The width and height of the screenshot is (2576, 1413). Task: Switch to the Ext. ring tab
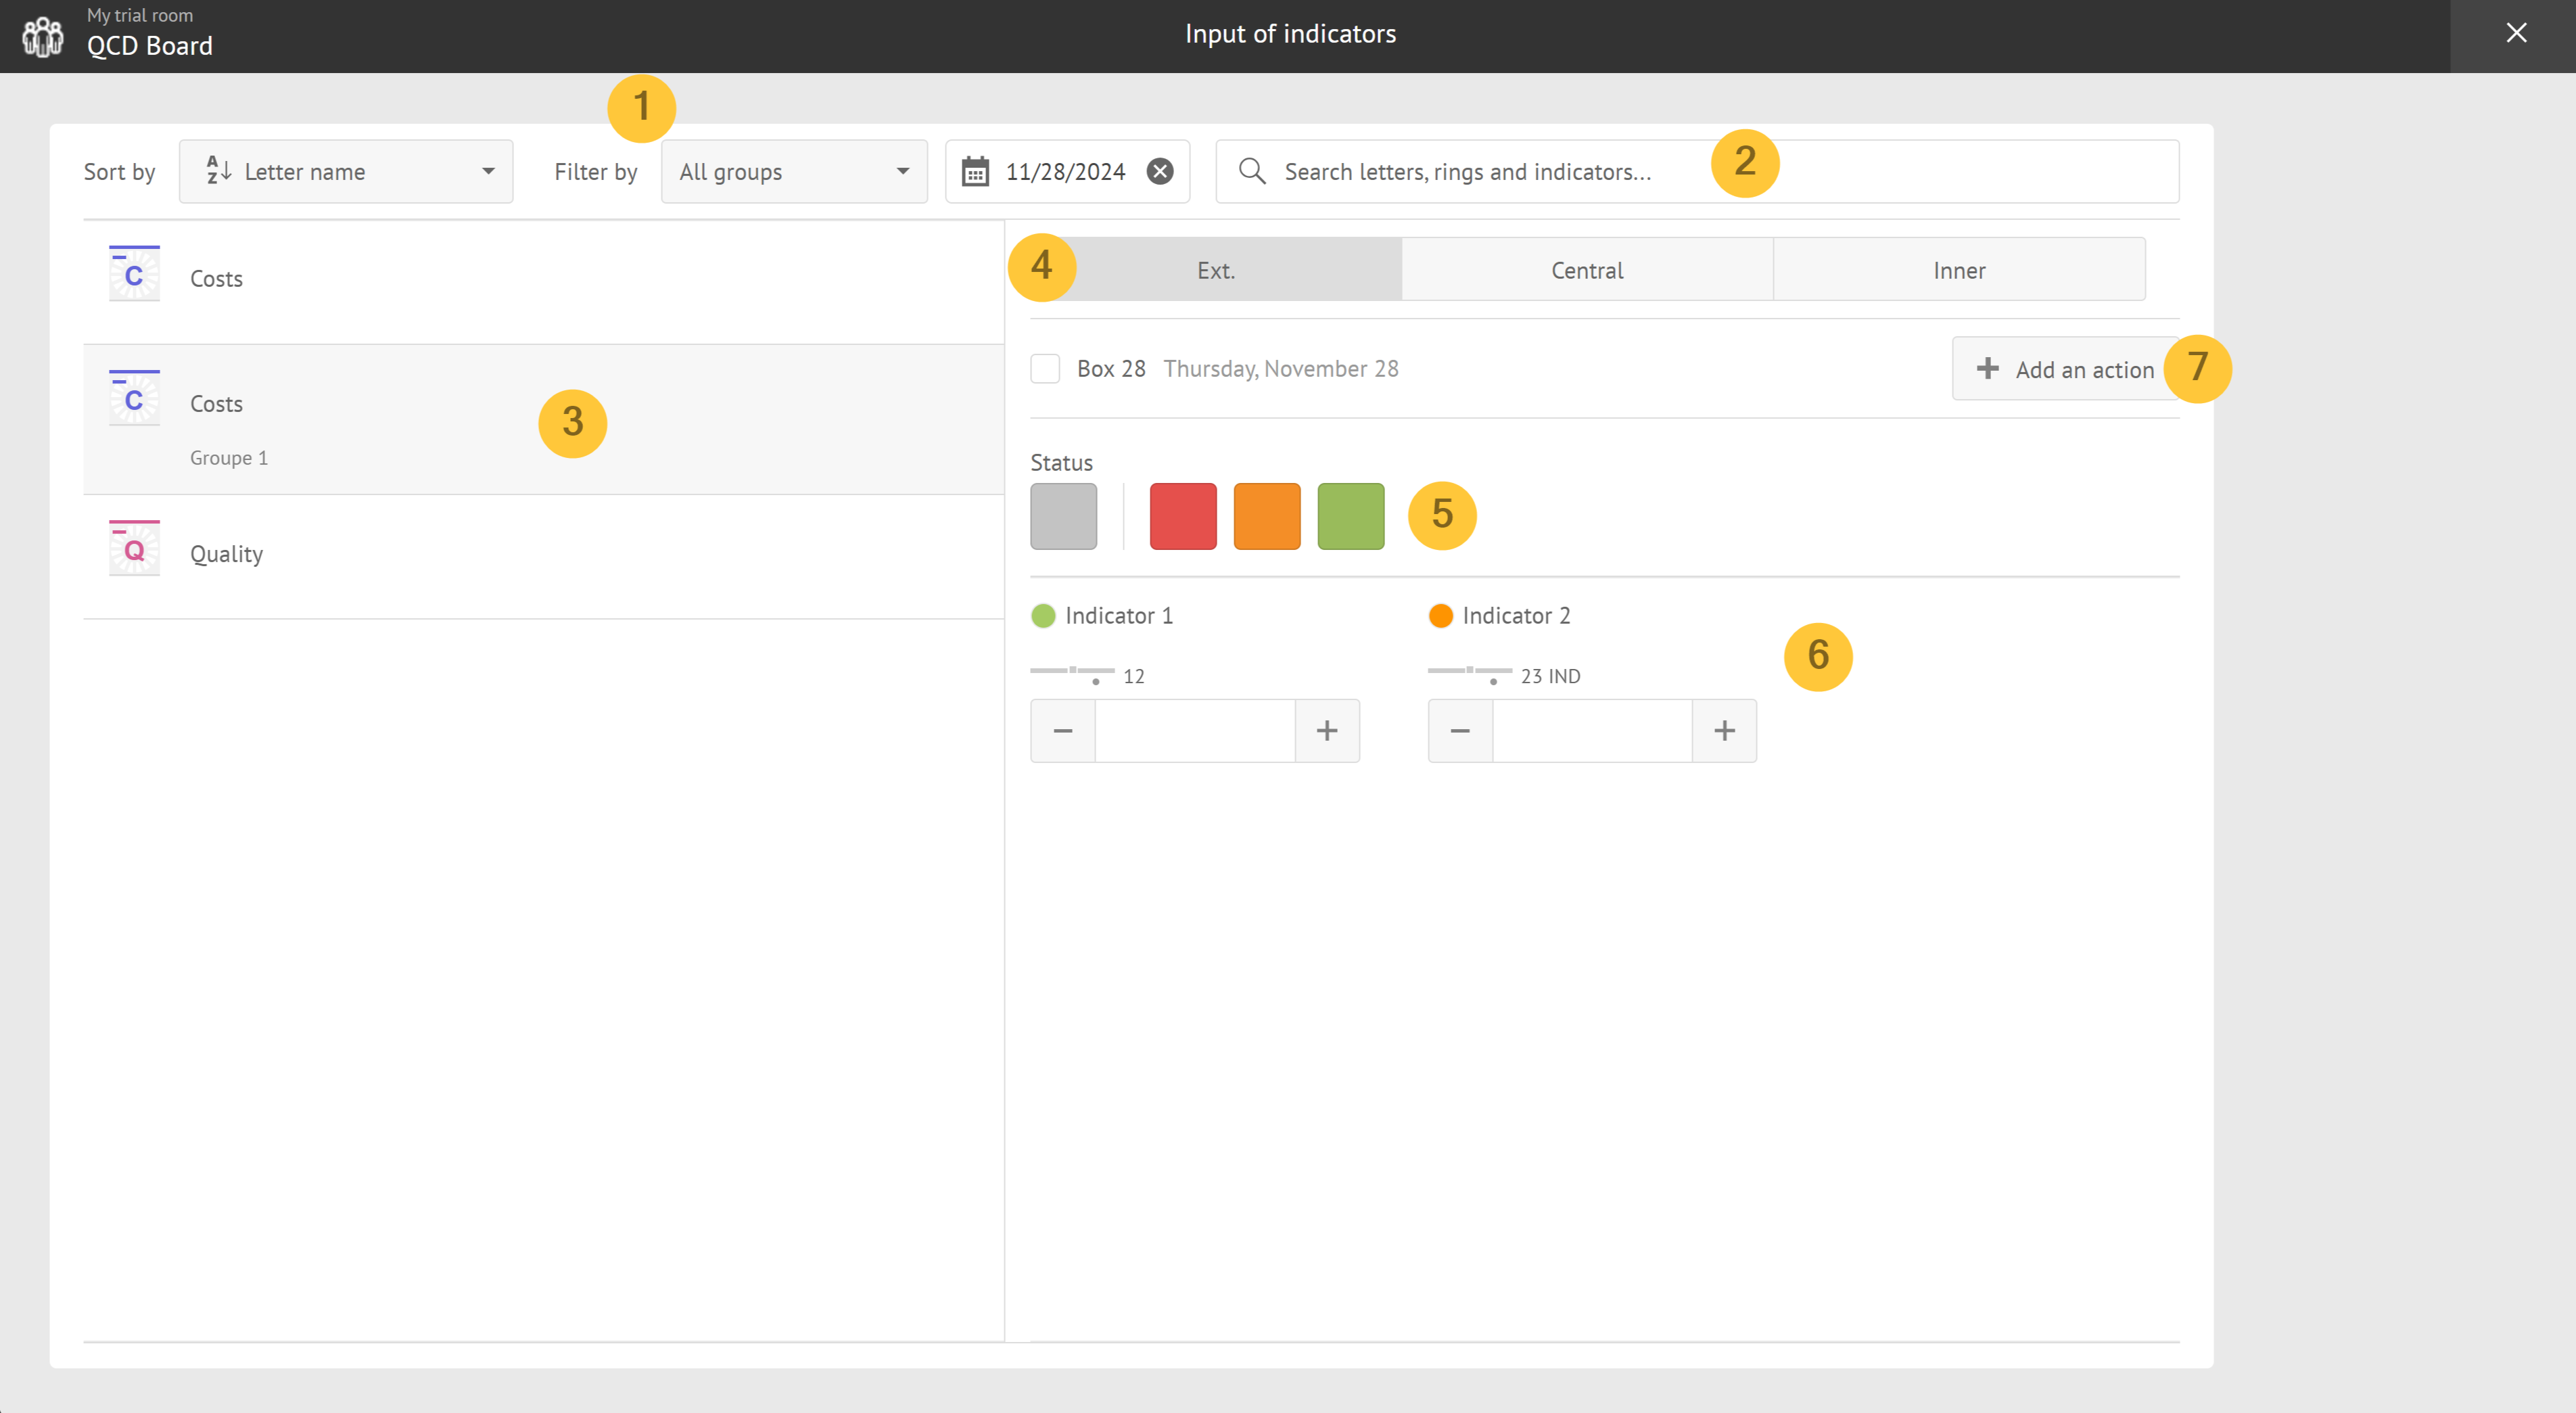pos(1215,270)
